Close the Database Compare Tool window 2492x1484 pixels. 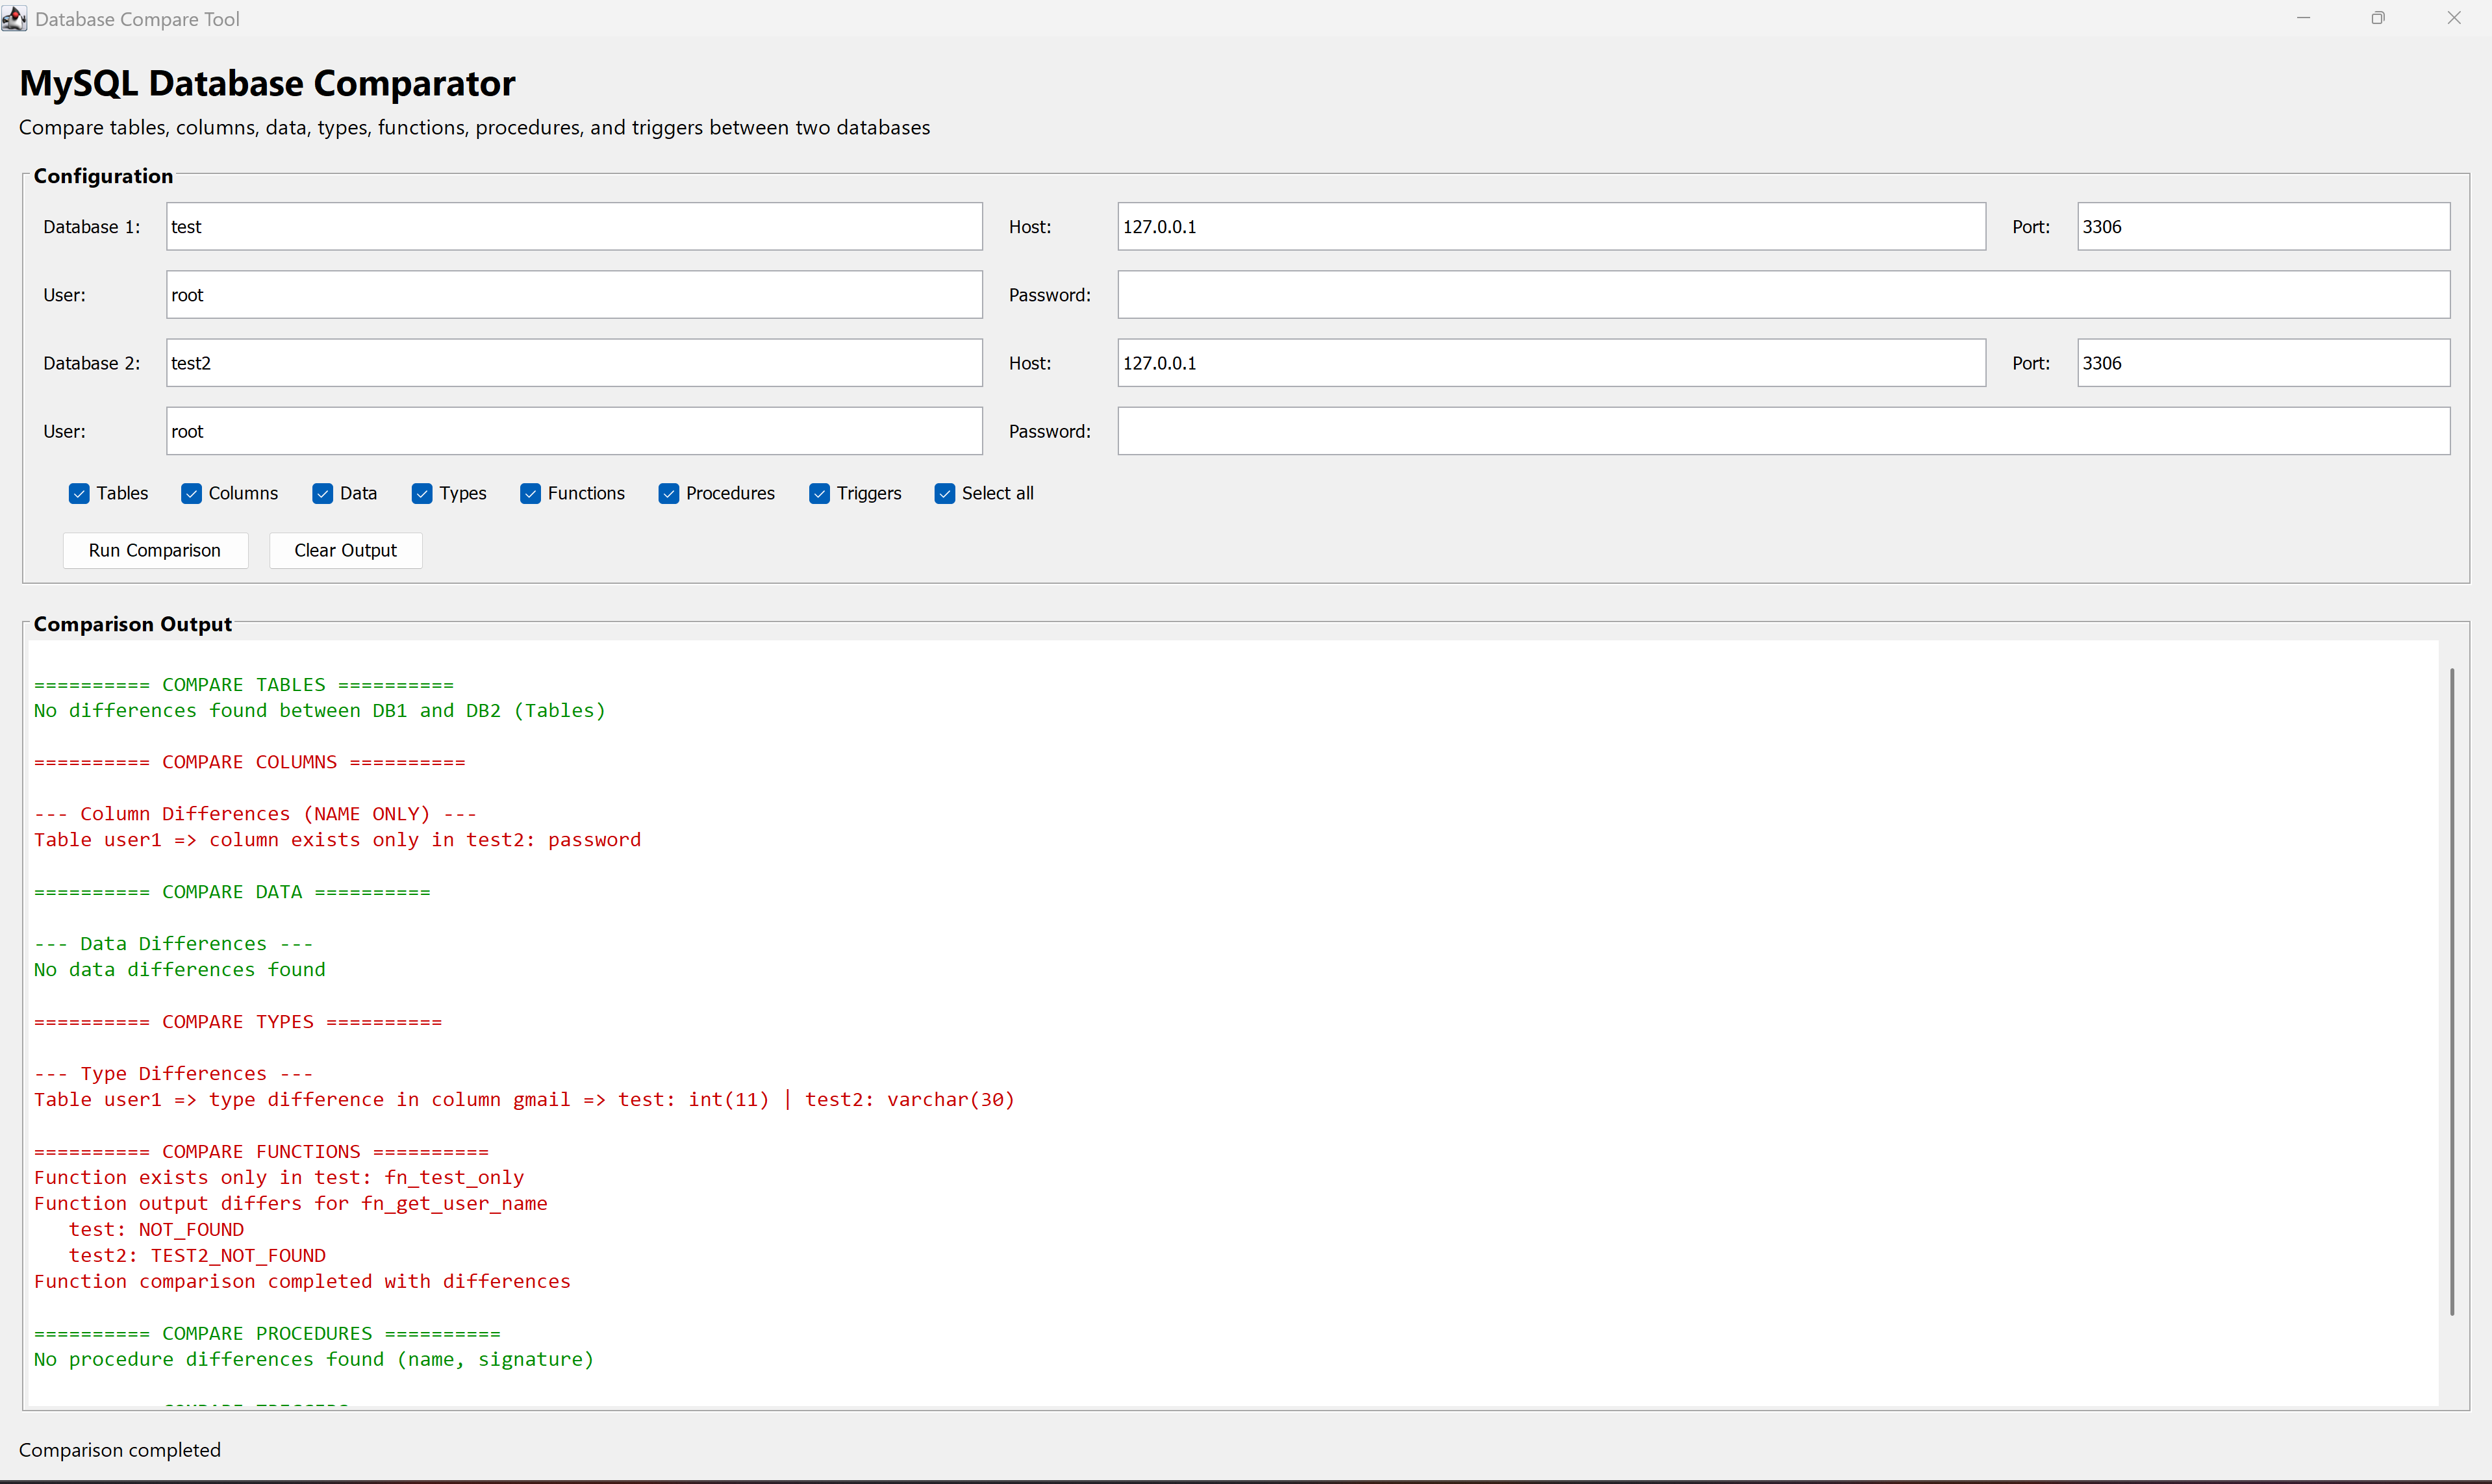[2454, 18]
